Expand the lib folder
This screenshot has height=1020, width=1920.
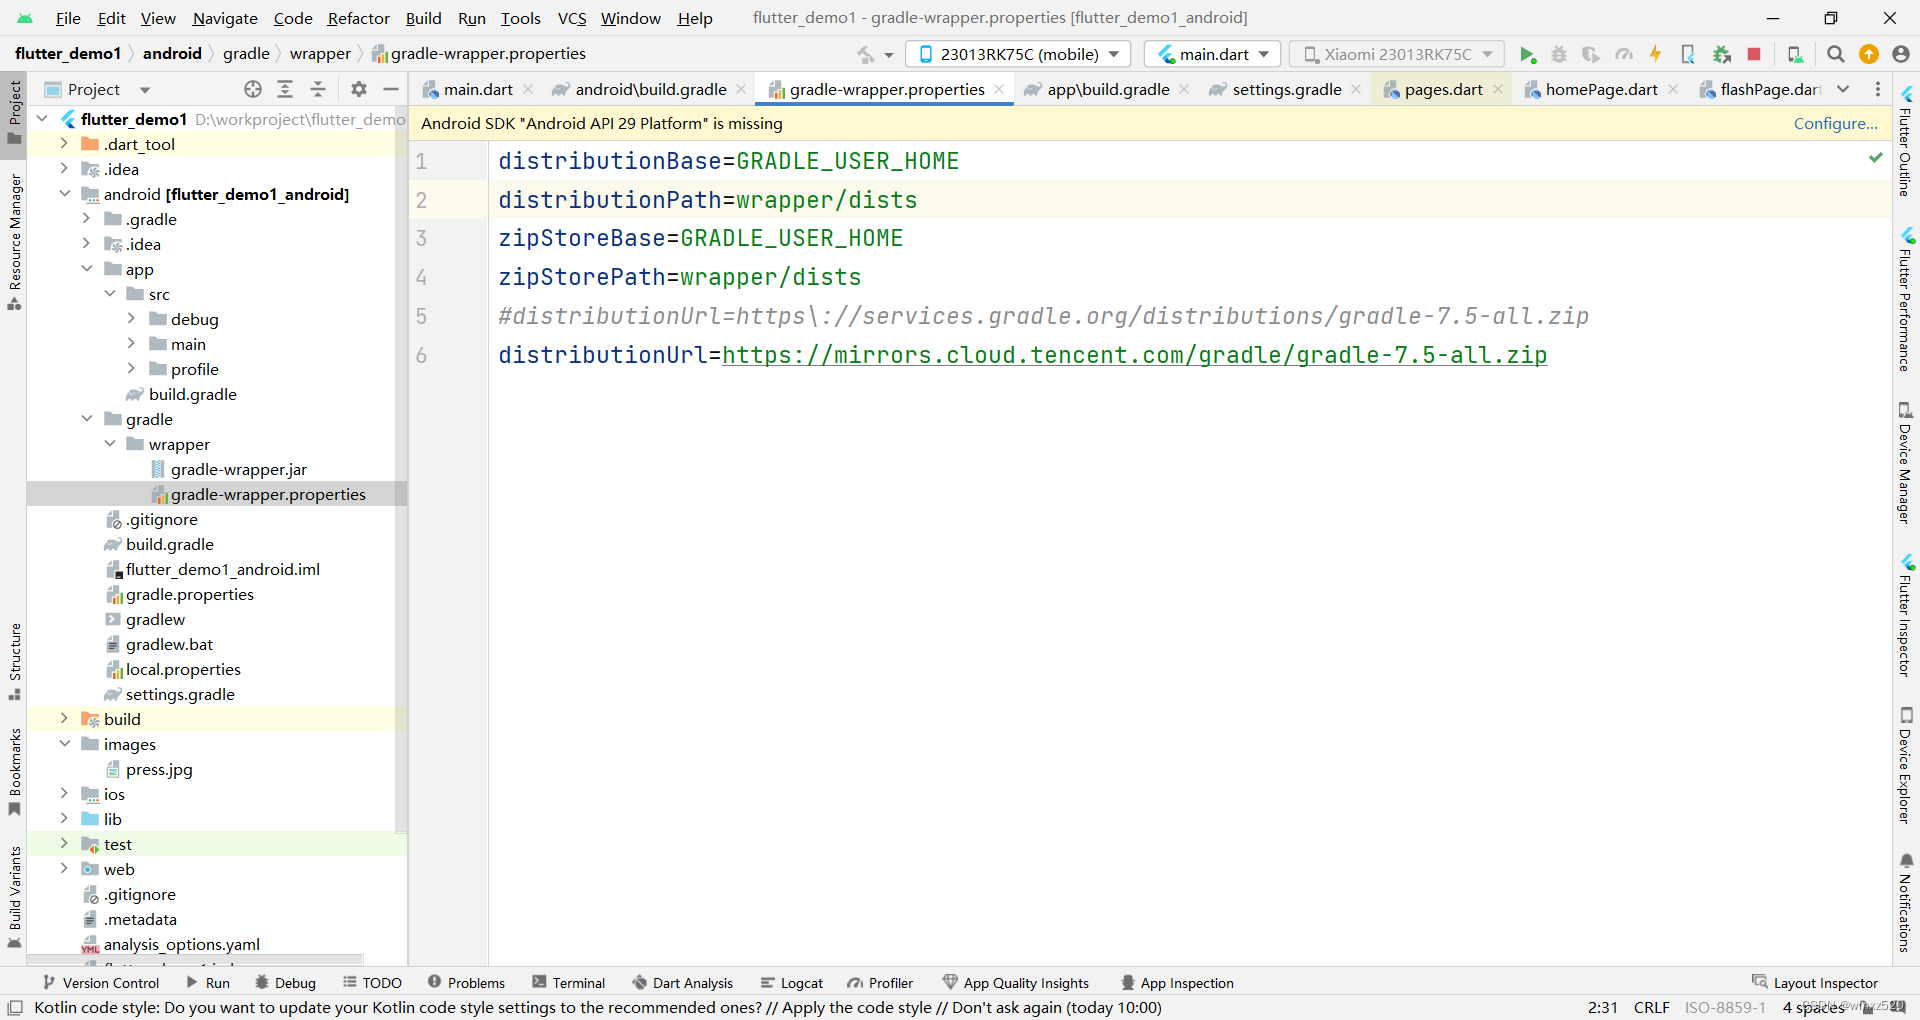click(64, 819)
